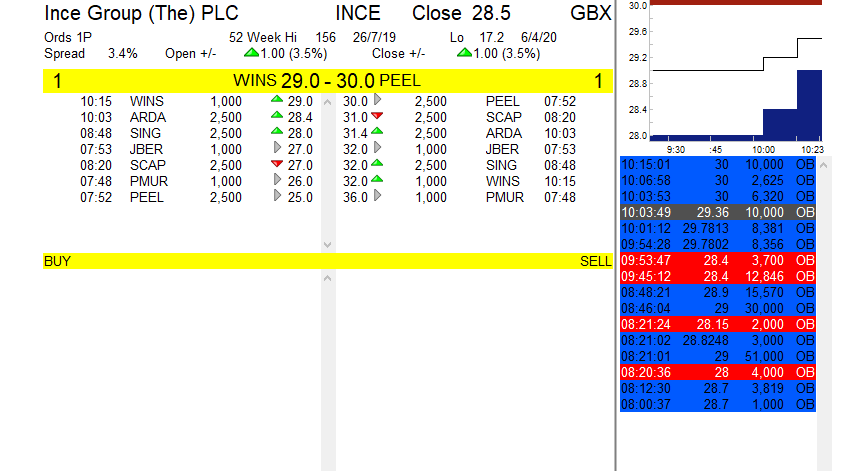Select the red 09:53:47 trade of 3,700

718,260
